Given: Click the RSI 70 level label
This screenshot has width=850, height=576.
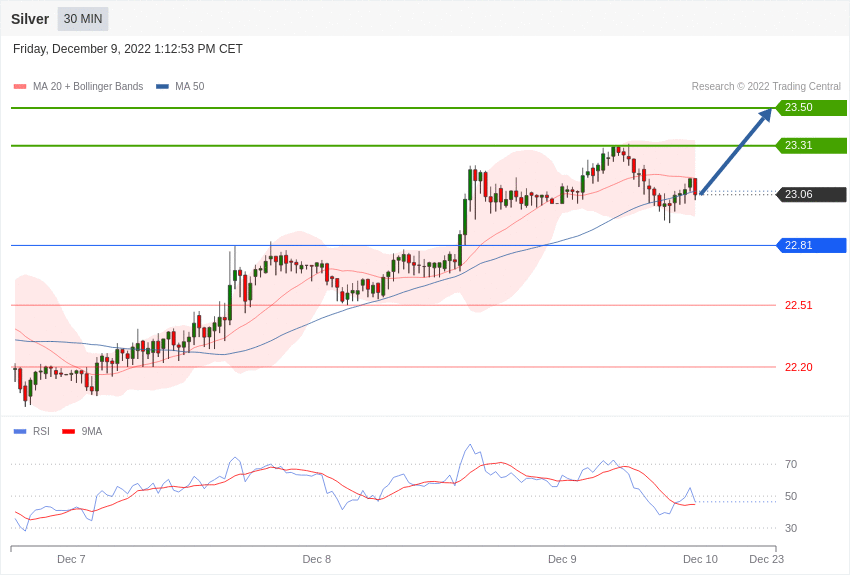Looking at the screenshot, I should pos(791,464).
